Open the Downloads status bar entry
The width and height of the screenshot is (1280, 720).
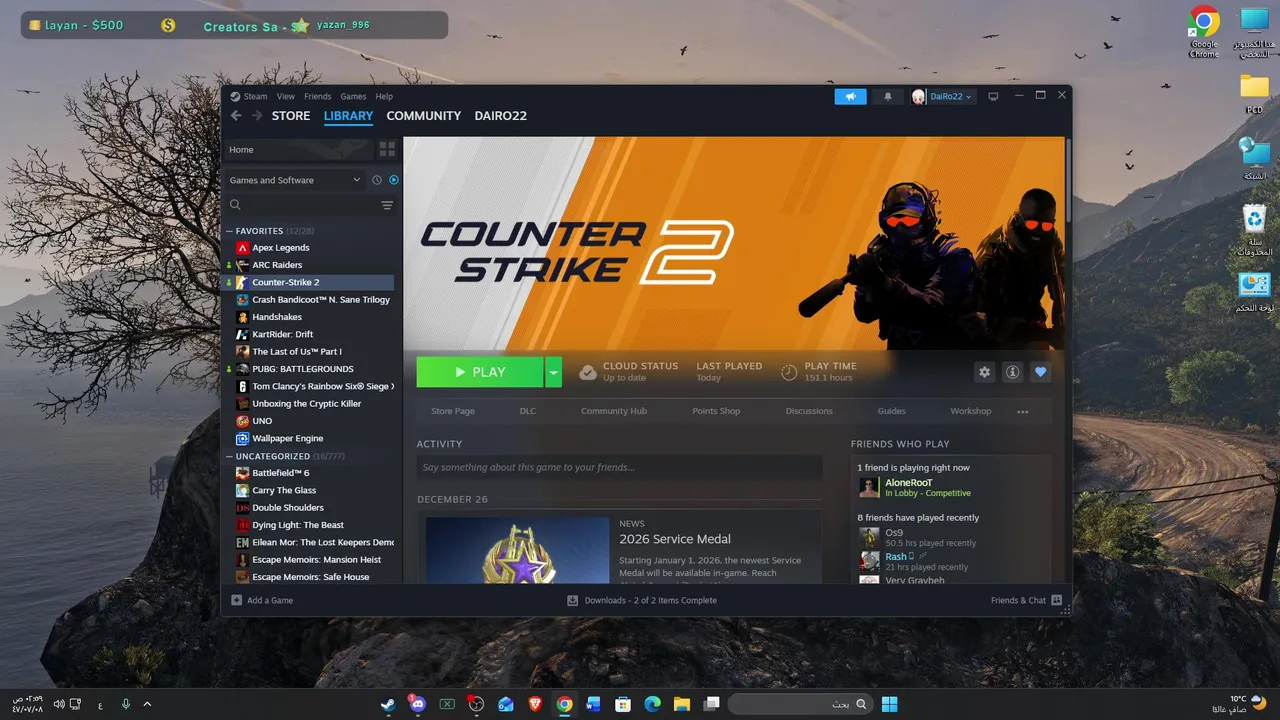642,601
